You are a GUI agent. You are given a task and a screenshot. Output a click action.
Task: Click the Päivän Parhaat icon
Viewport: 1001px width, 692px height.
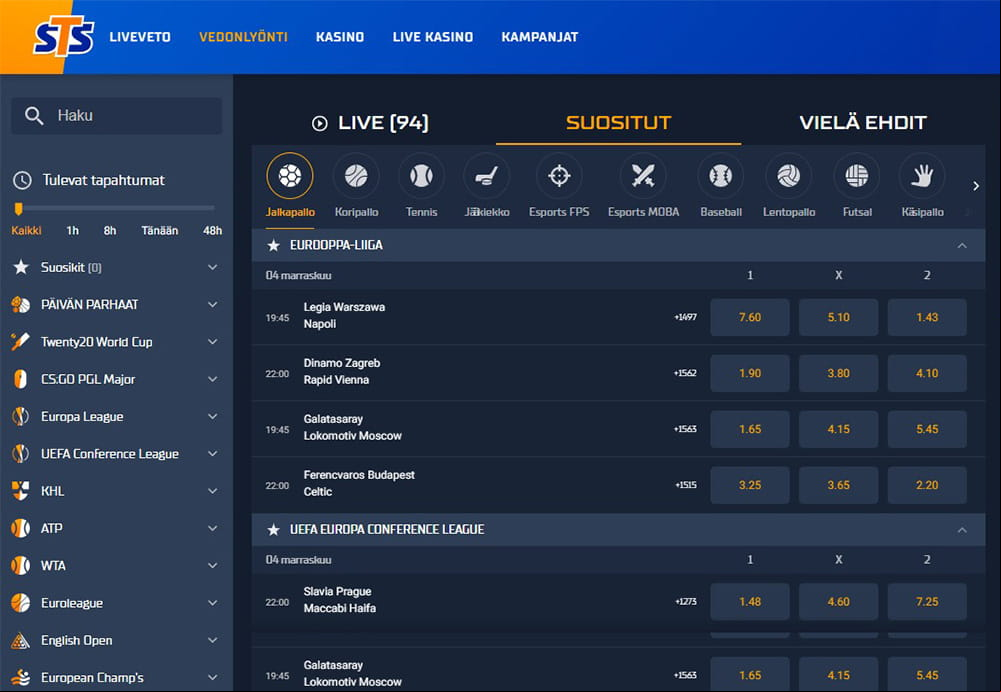click(x=20, y=305)
